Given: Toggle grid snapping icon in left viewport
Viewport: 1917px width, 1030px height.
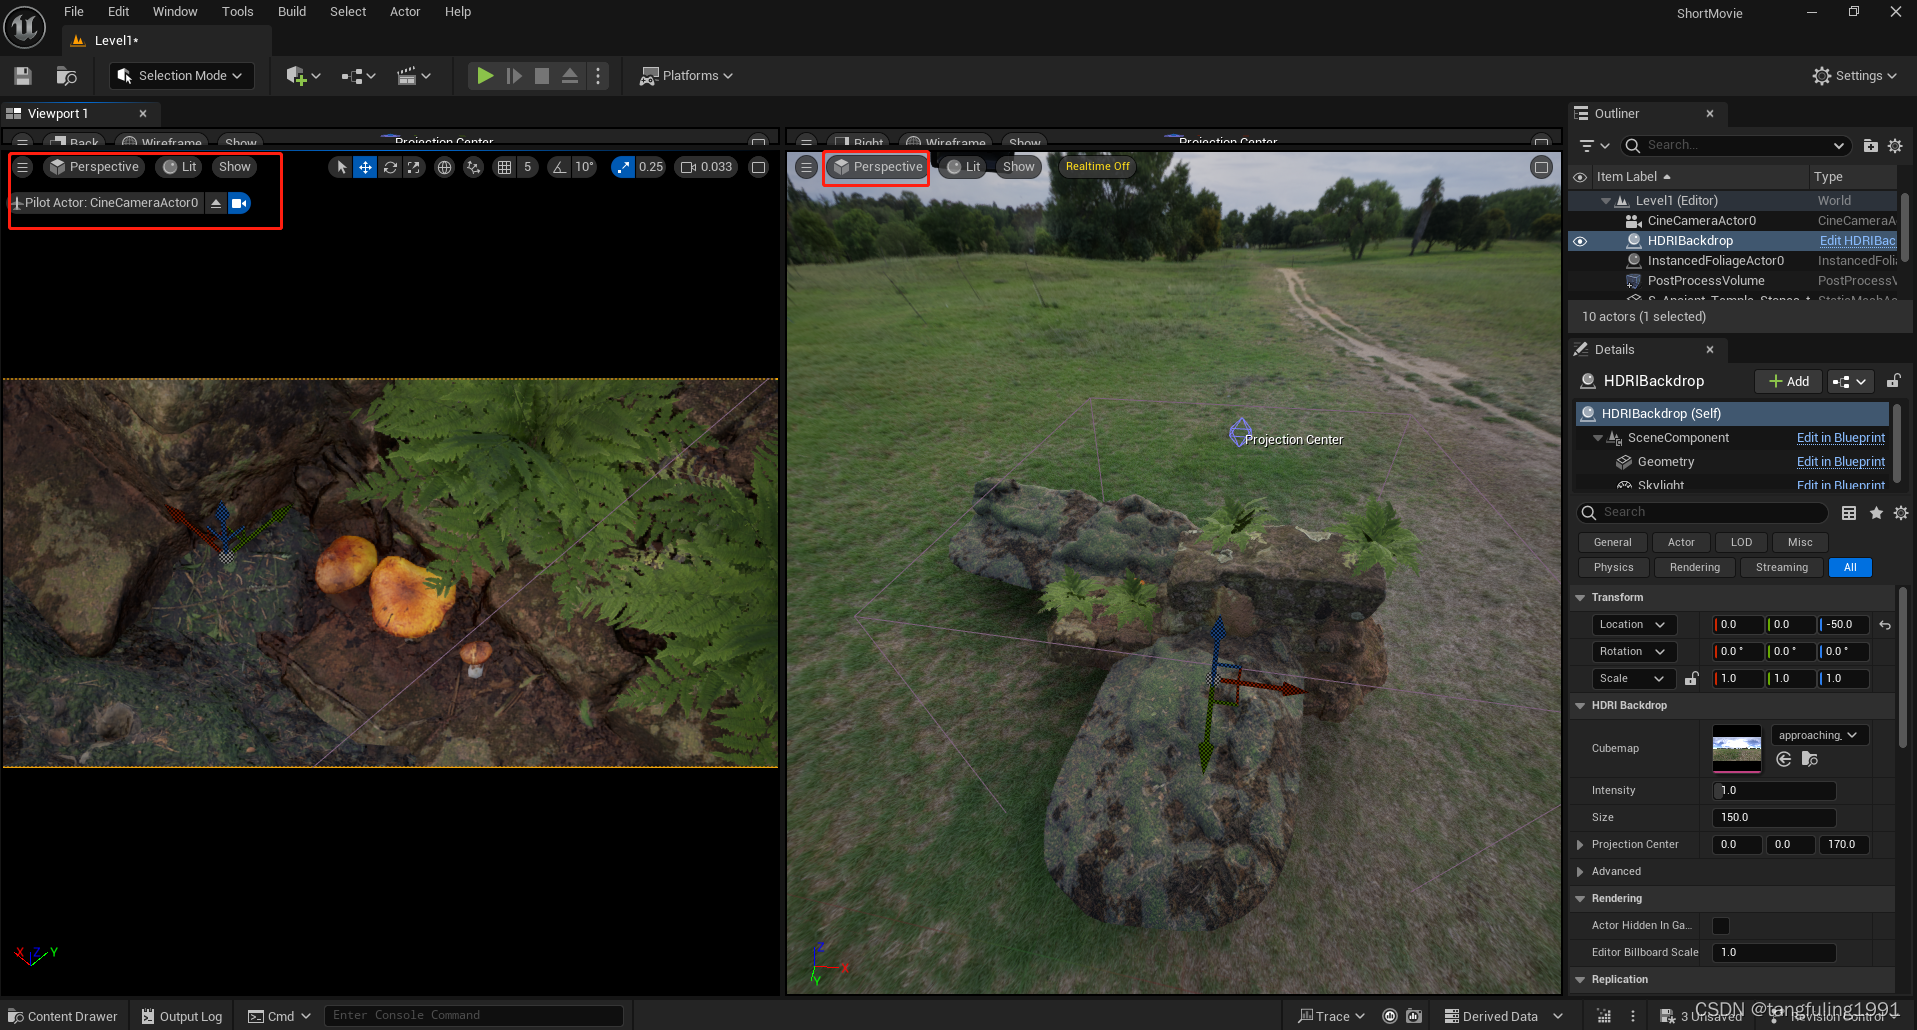Looking at the screenshot, I should pos(505,167).
